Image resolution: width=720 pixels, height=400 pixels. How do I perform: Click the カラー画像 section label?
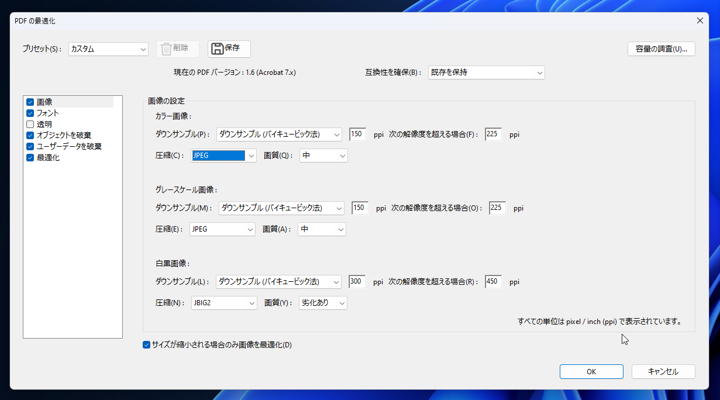(174, 117)
